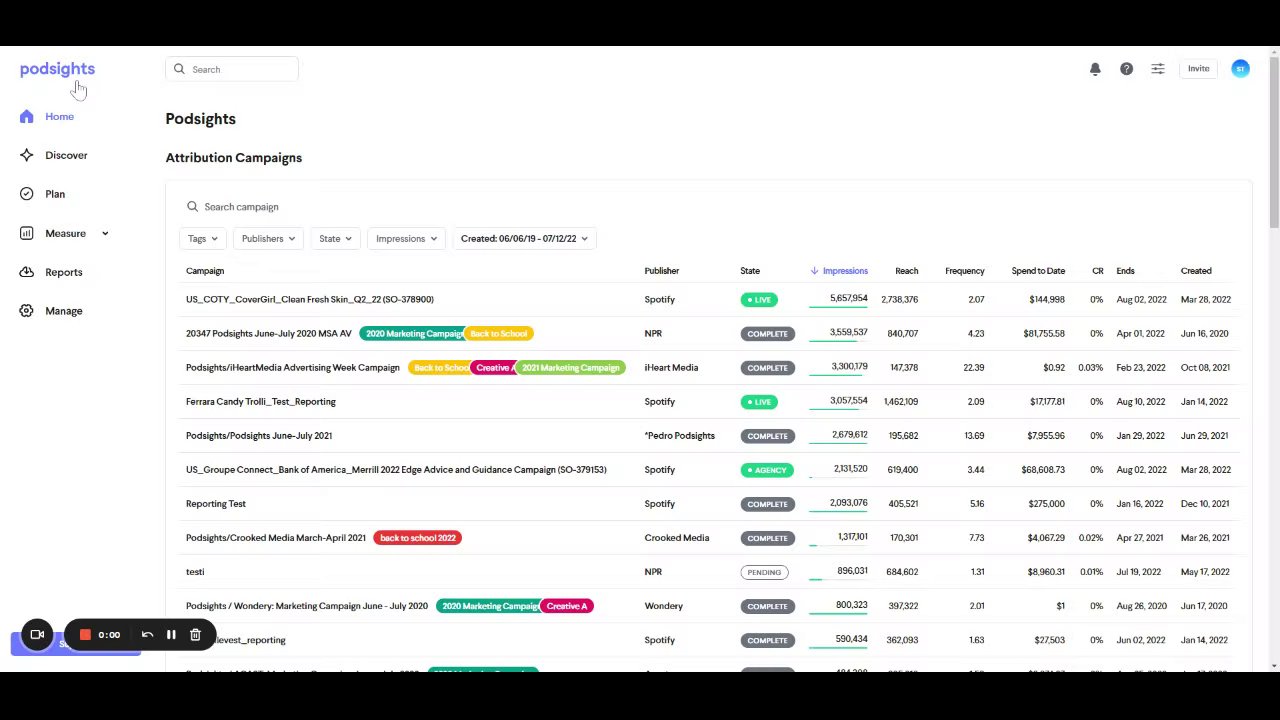Viewport: 1280px width, 720px height.
Task: Sort by Created column header
Action: 1196,271
